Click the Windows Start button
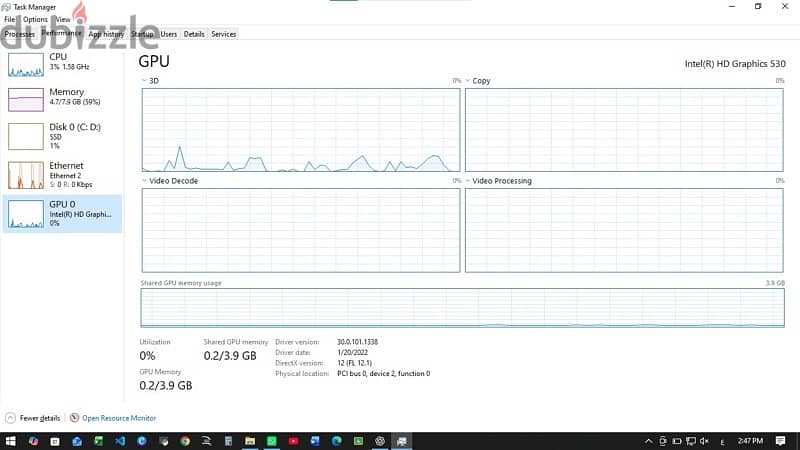800x450 pixels. click(10, 441)
